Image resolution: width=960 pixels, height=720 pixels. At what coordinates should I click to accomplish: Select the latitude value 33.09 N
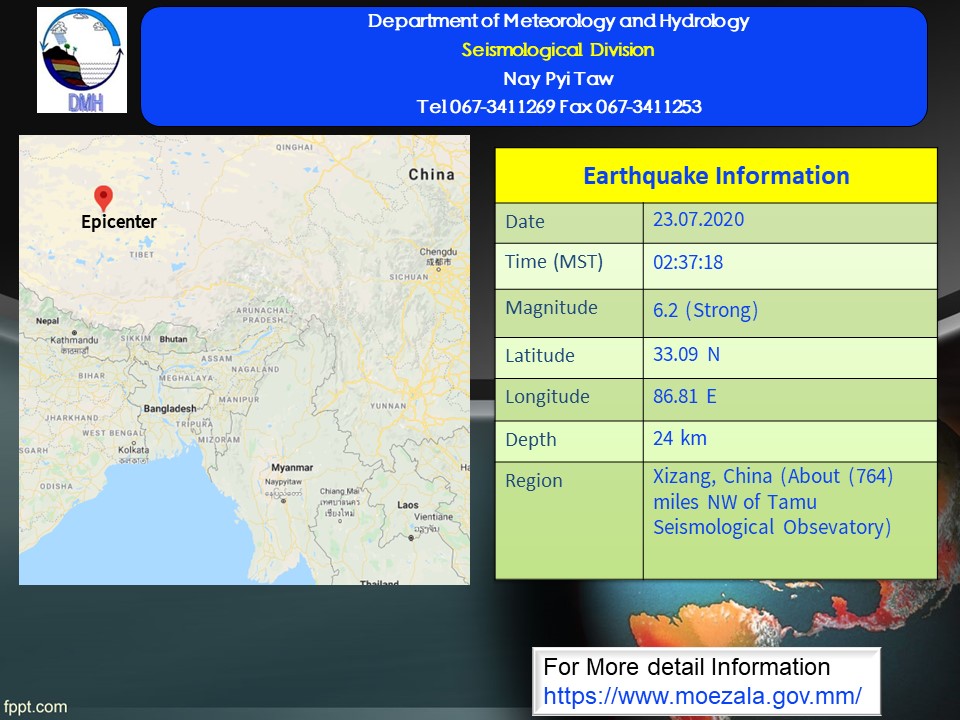pos(686,354)
